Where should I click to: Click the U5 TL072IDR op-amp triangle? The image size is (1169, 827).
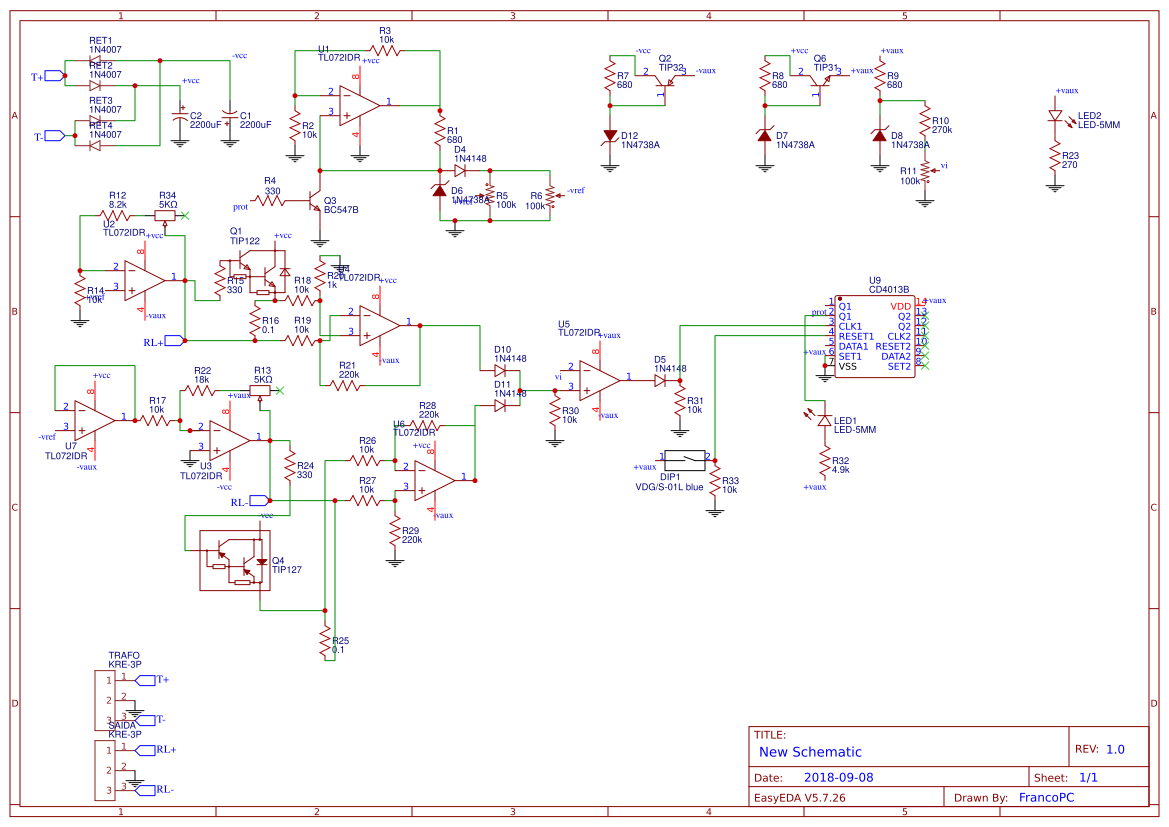point(599,381)
